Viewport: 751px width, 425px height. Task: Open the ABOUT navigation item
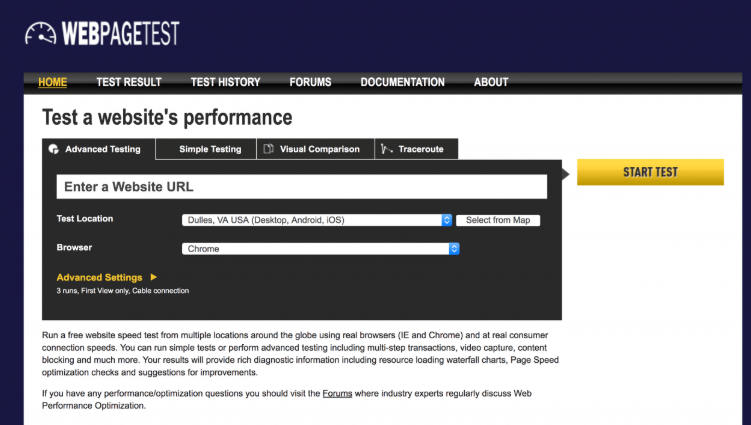491,82
